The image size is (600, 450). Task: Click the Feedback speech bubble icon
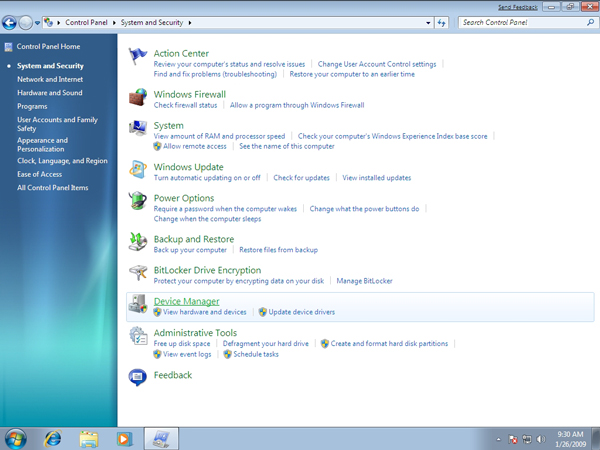pos(138,376)
